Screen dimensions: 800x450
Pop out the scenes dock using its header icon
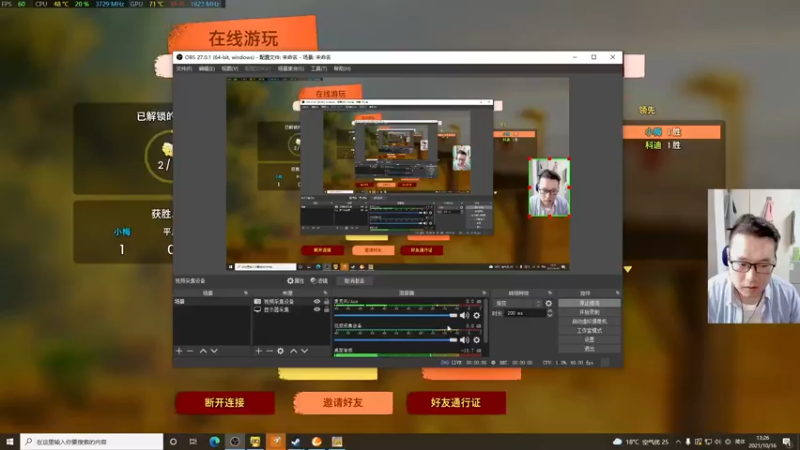click(246, 293)
